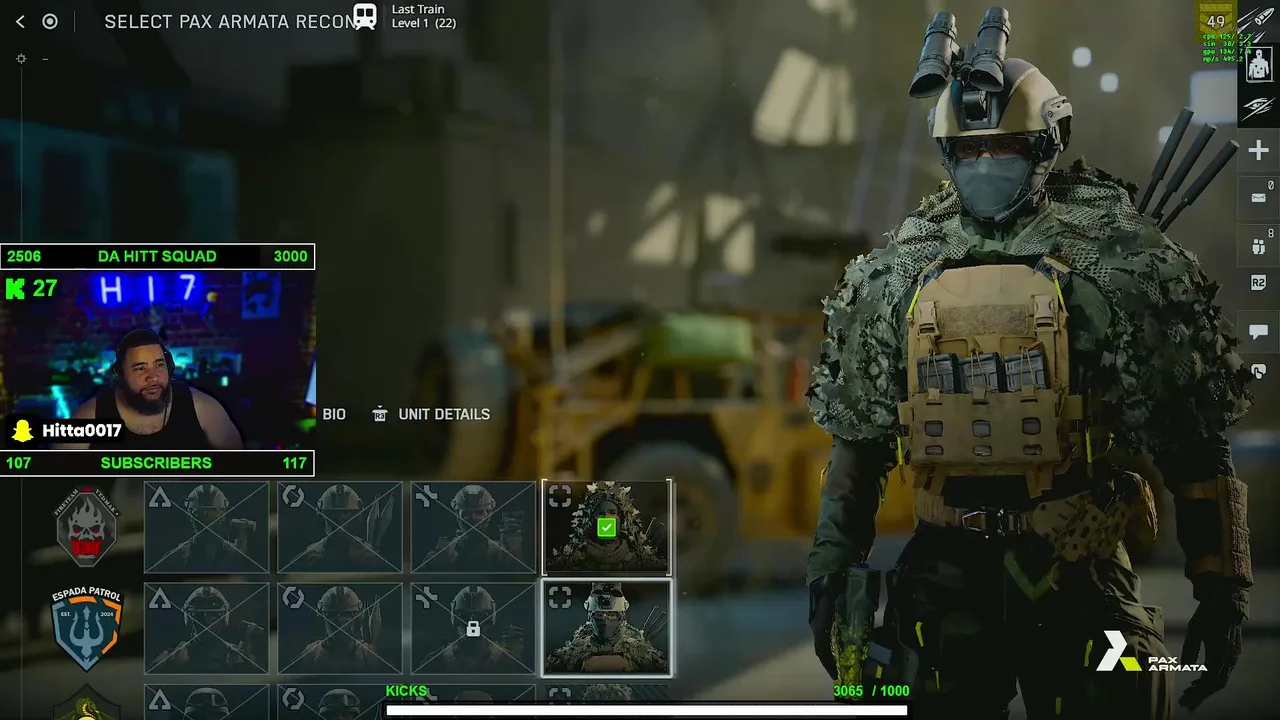This screenshot has height=720, width=1280.
Task: Open the UNIT DETAILS tab
Action: [444, 414]
